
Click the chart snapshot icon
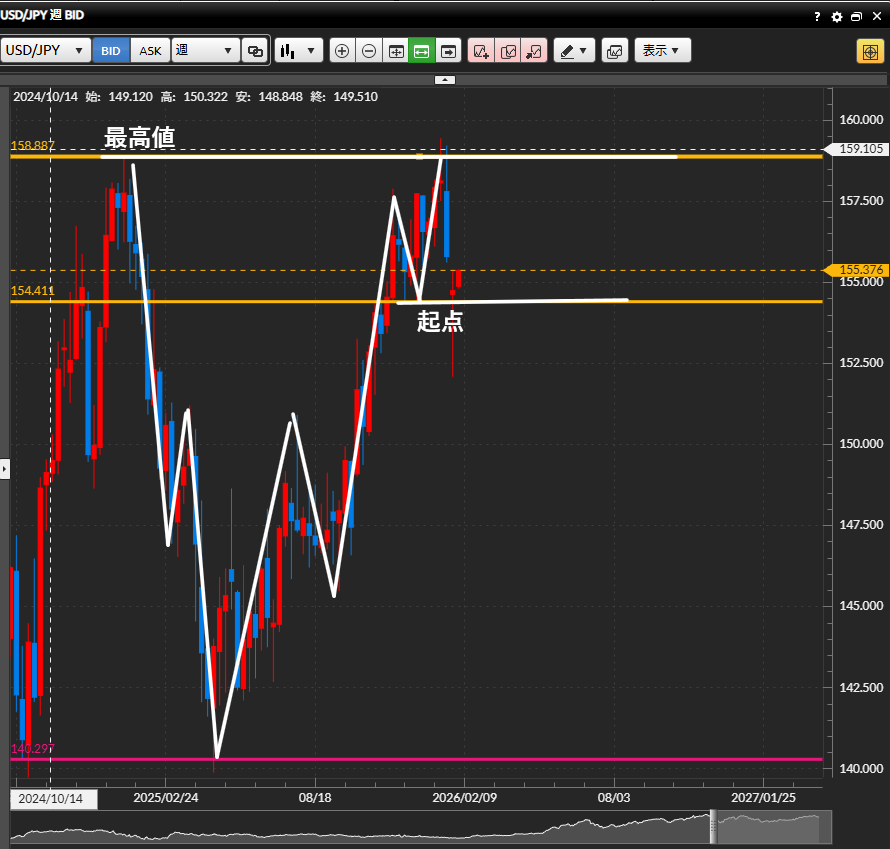point(614,51)
